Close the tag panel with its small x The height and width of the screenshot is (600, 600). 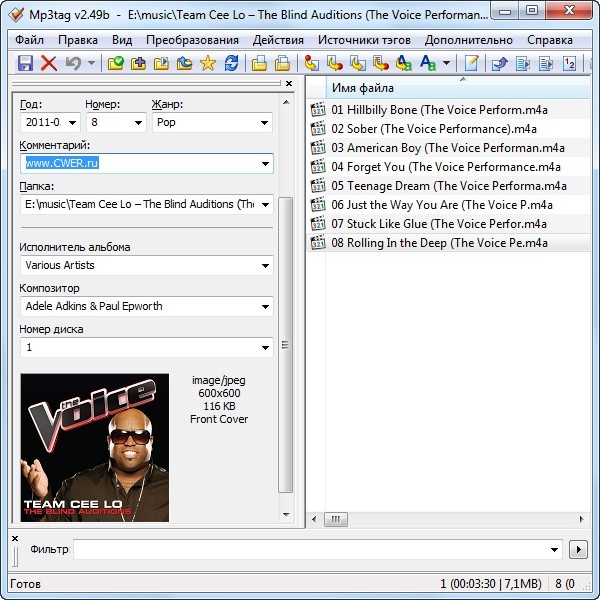point(289,84)
